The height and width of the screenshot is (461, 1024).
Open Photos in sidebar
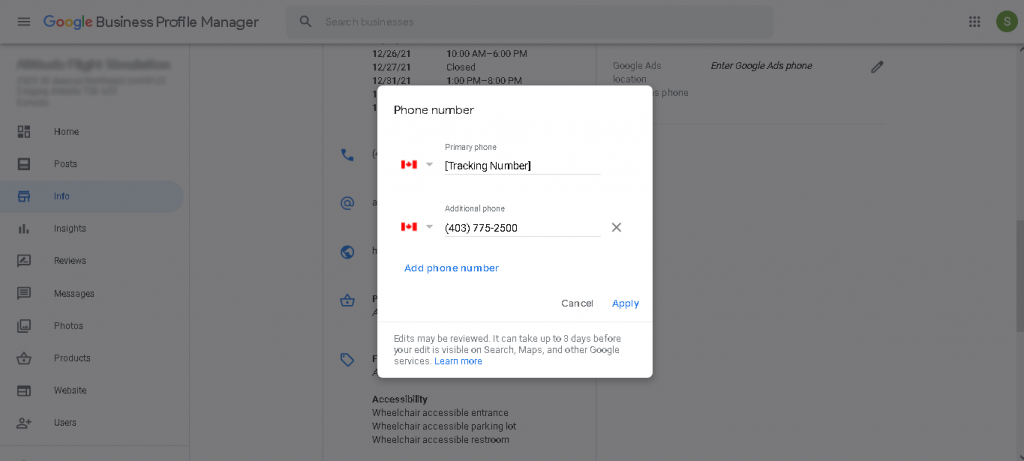click(69, 326)
